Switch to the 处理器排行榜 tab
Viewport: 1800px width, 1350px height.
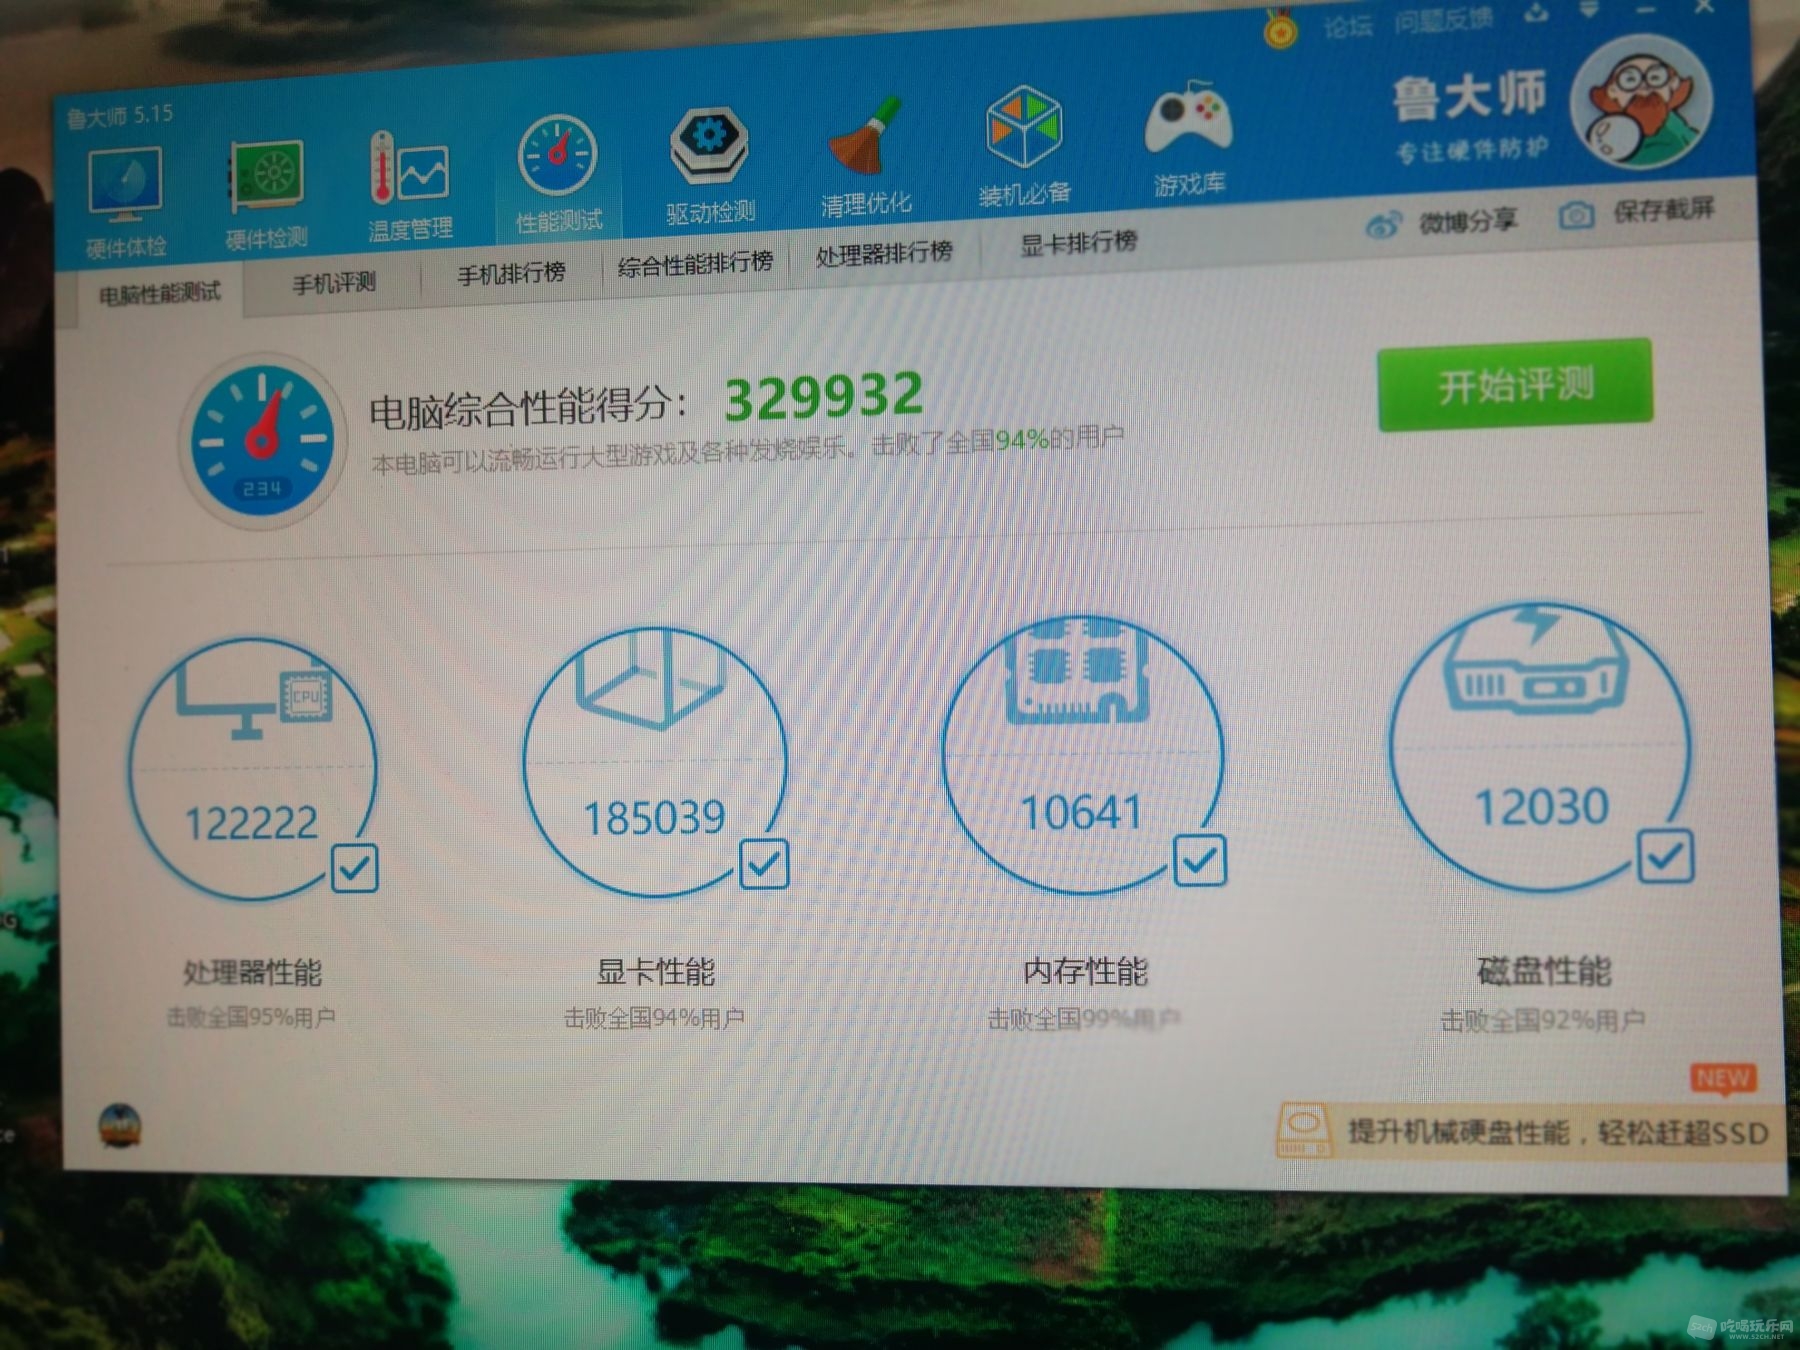(x=884, y=253)
